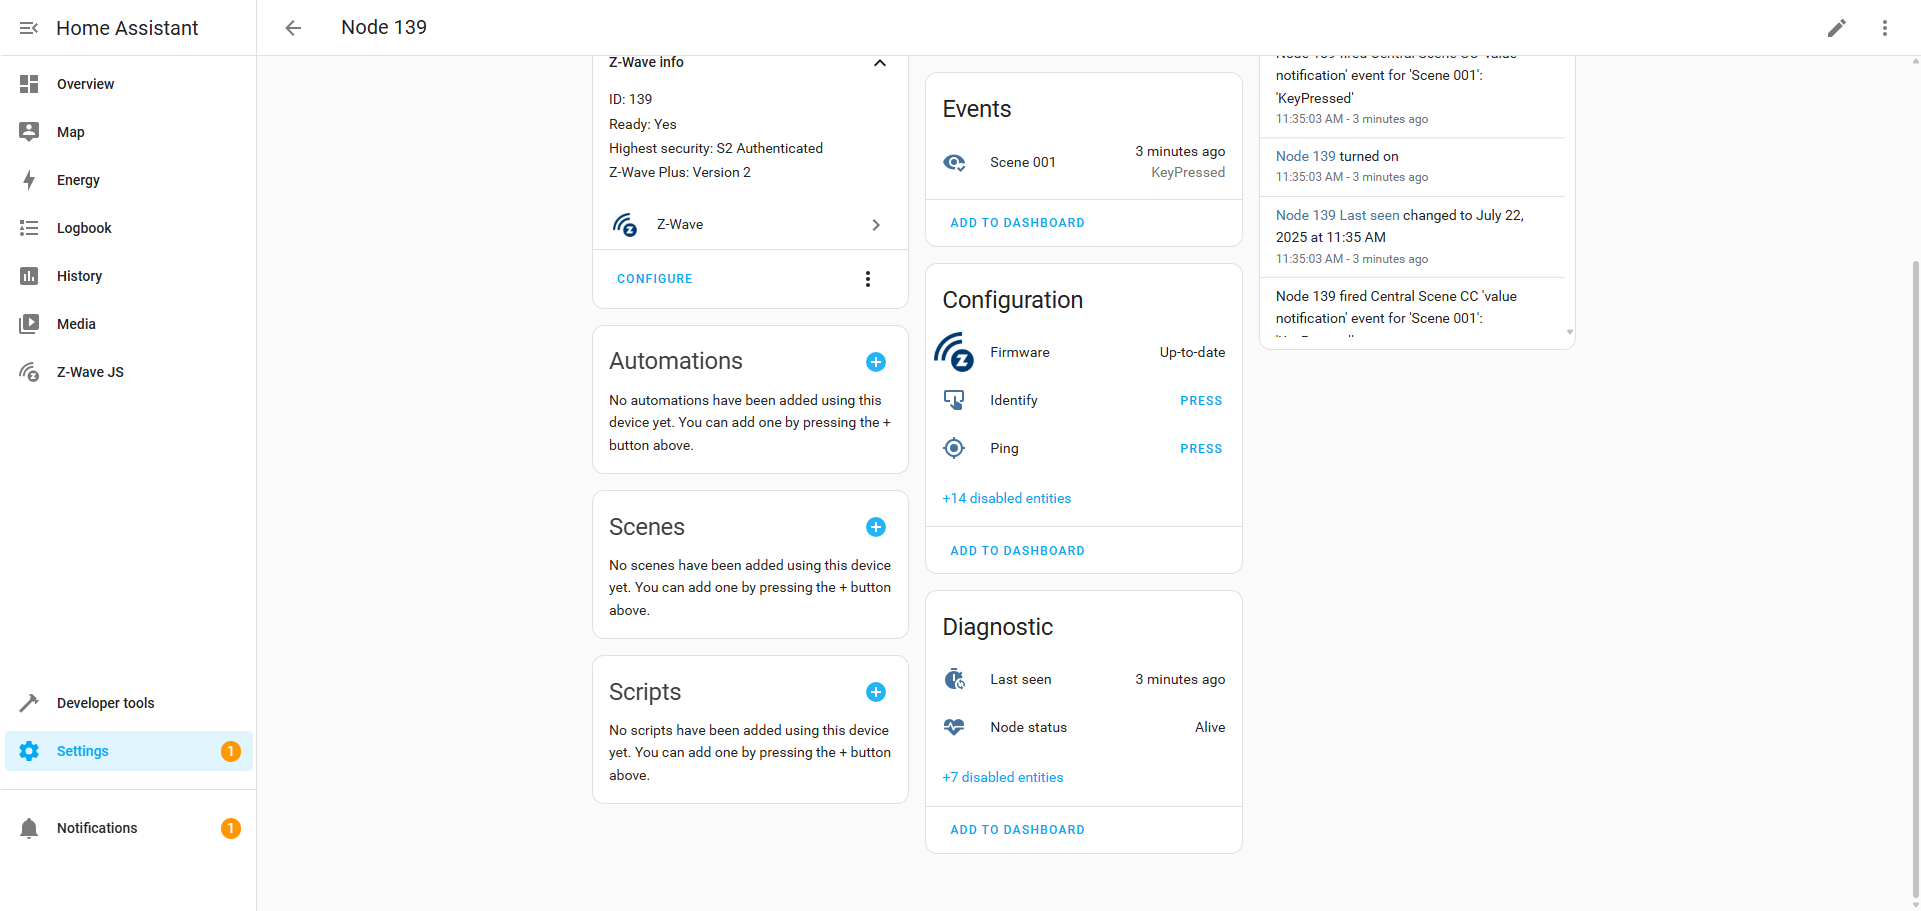The image size is (1921, 911).
Task: Open Logbook in the sidebar
Action: click(129, 228)
